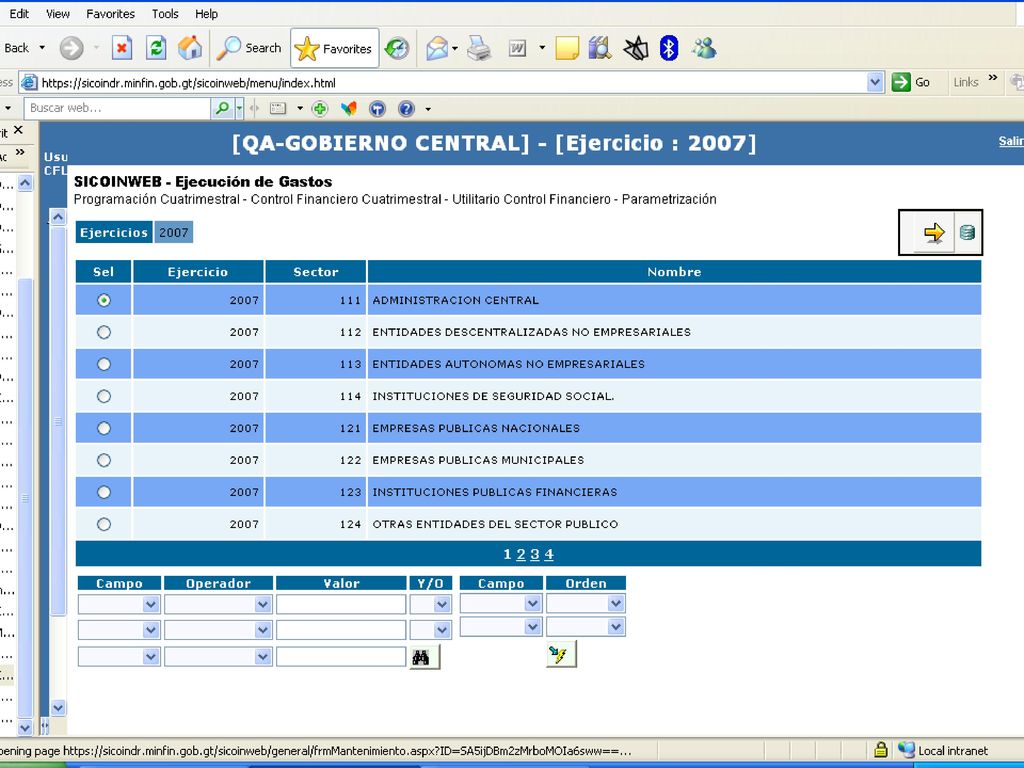Go to the Home page icon
This screenshot has height=768, width=1024.
[190, 48]
